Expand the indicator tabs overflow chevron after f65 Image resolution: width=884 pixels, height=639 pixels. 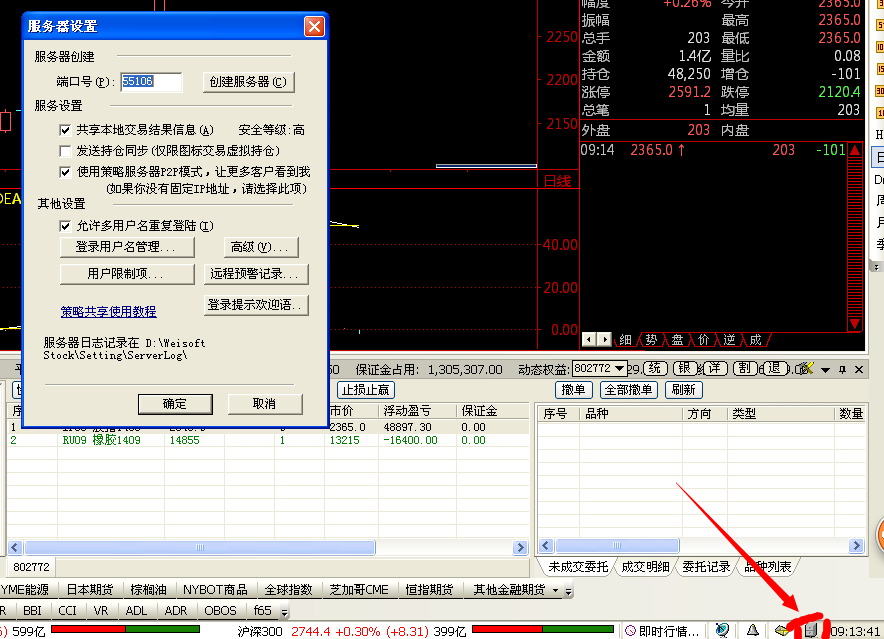(x=284, y=611)
